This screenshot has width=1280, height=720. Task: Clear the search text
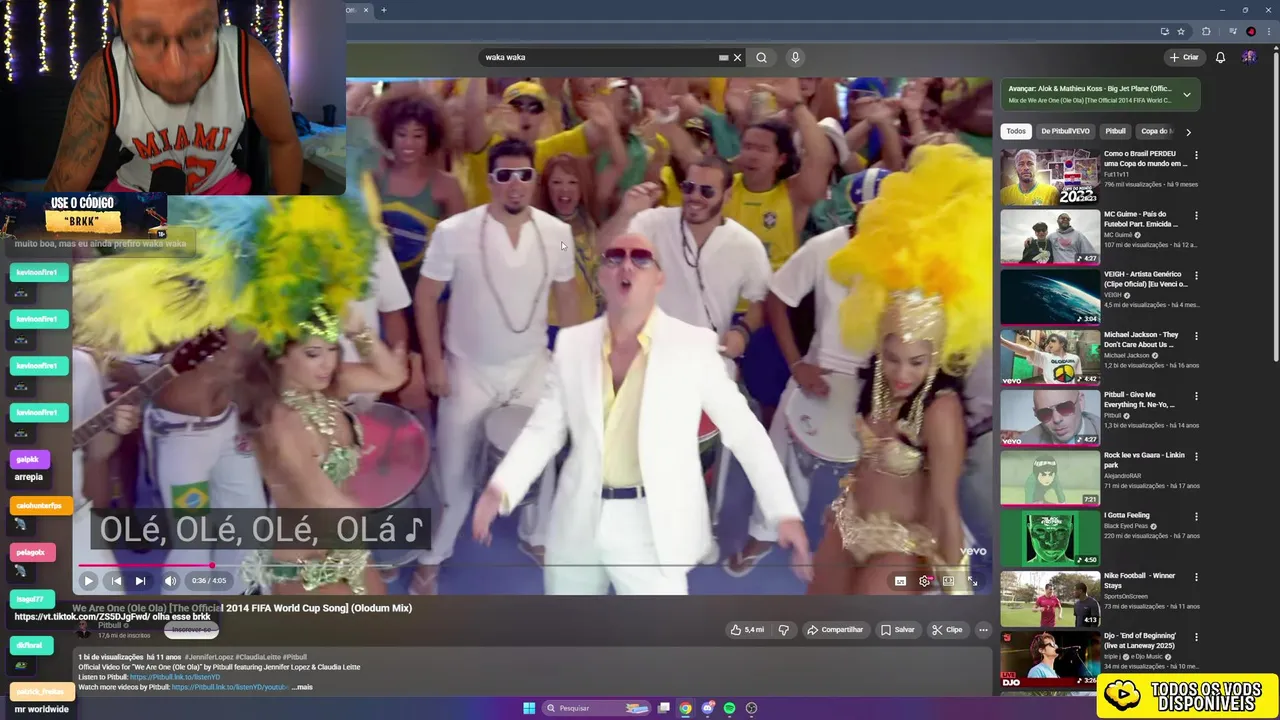738,57
